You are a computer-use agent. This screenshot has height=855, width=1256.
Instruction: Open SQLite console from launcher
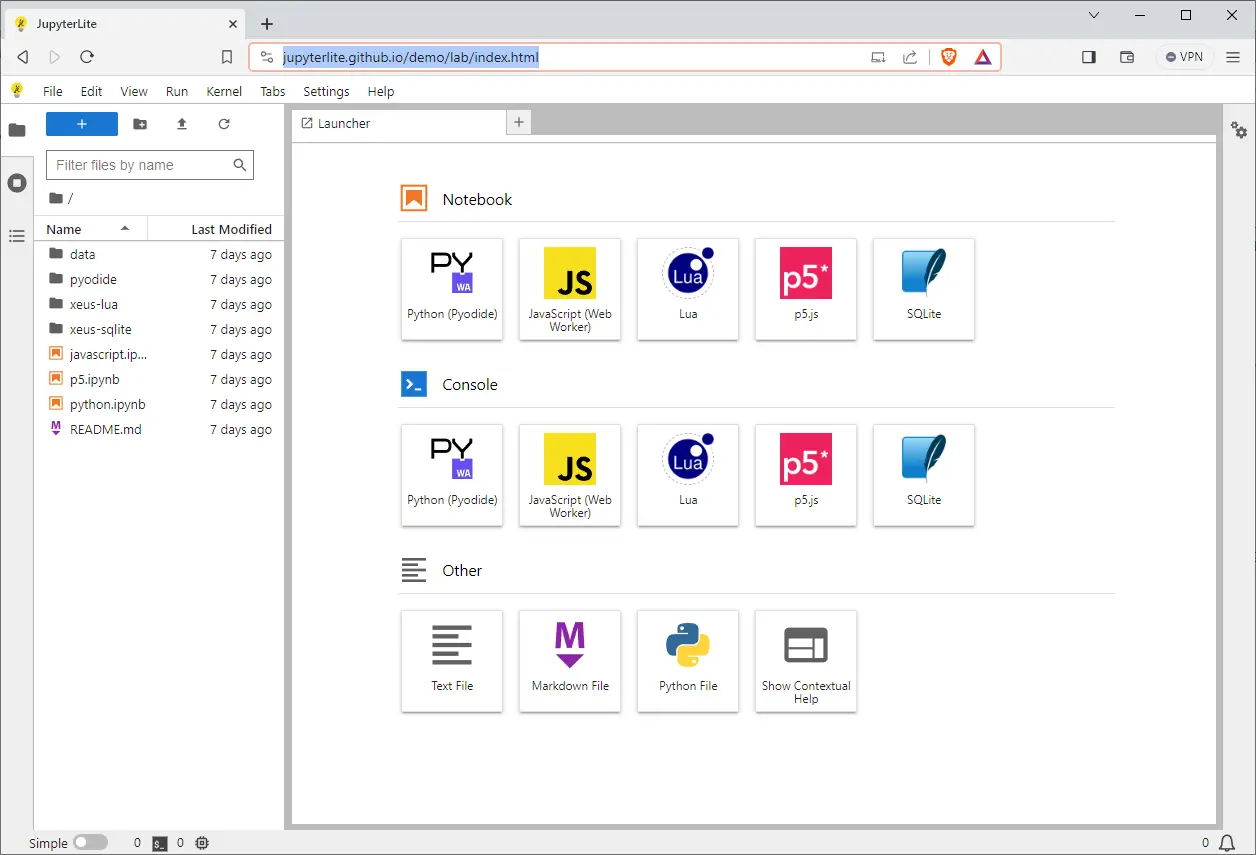pos(924,475)
